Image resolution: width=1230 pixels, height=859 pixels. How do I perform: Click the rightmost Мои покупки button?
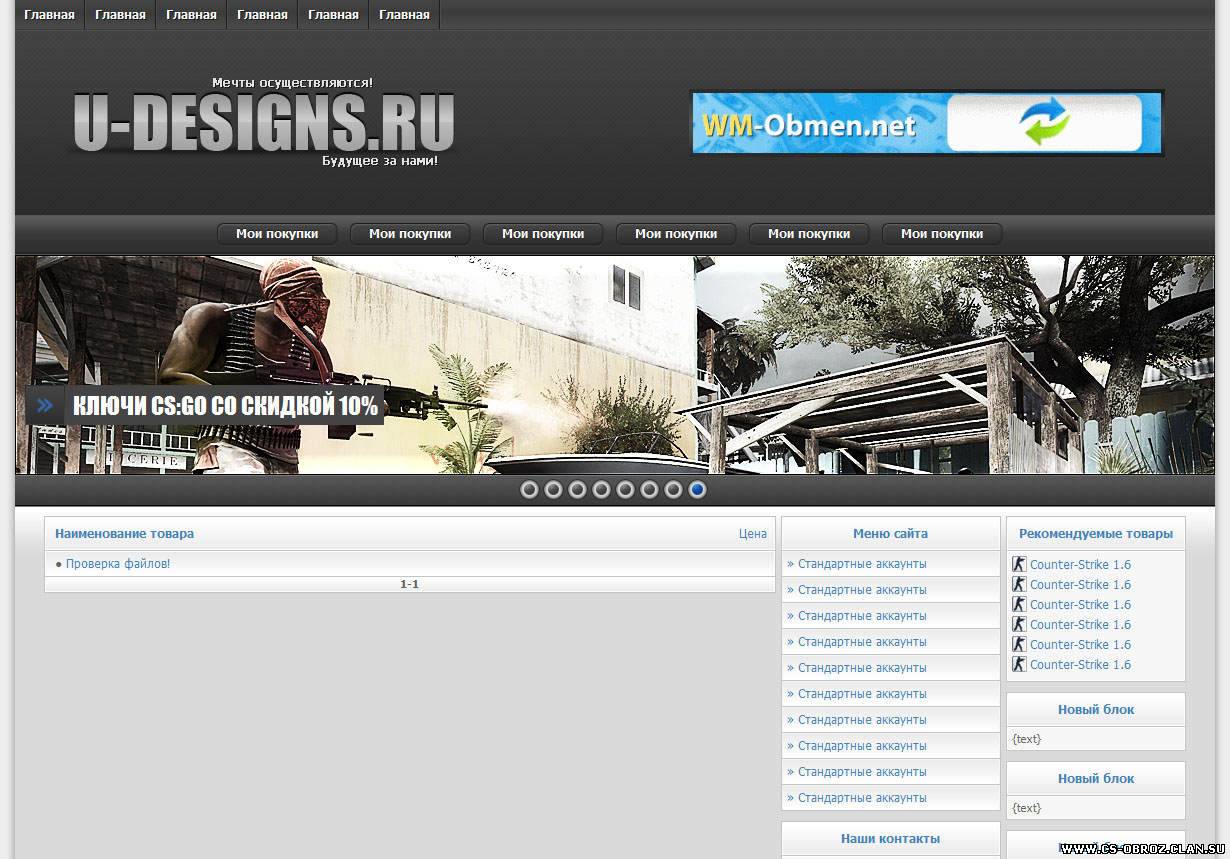click(941, 234)
